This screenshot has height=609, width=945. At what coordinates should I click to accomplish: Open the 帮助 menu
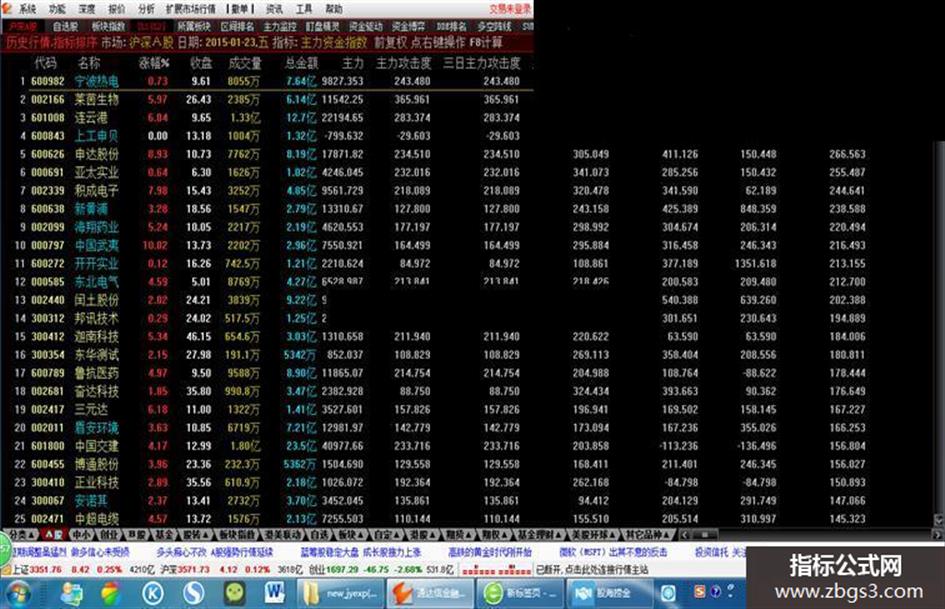tap(333, 9)
